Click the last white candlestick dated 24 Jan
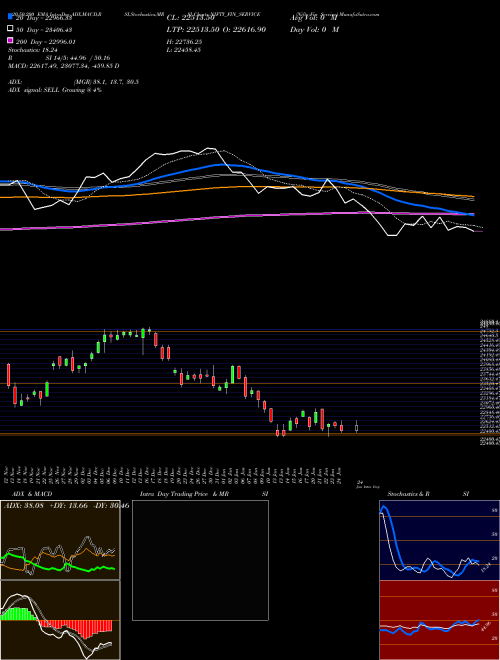500x660 pixels. (x=356, y=427)
